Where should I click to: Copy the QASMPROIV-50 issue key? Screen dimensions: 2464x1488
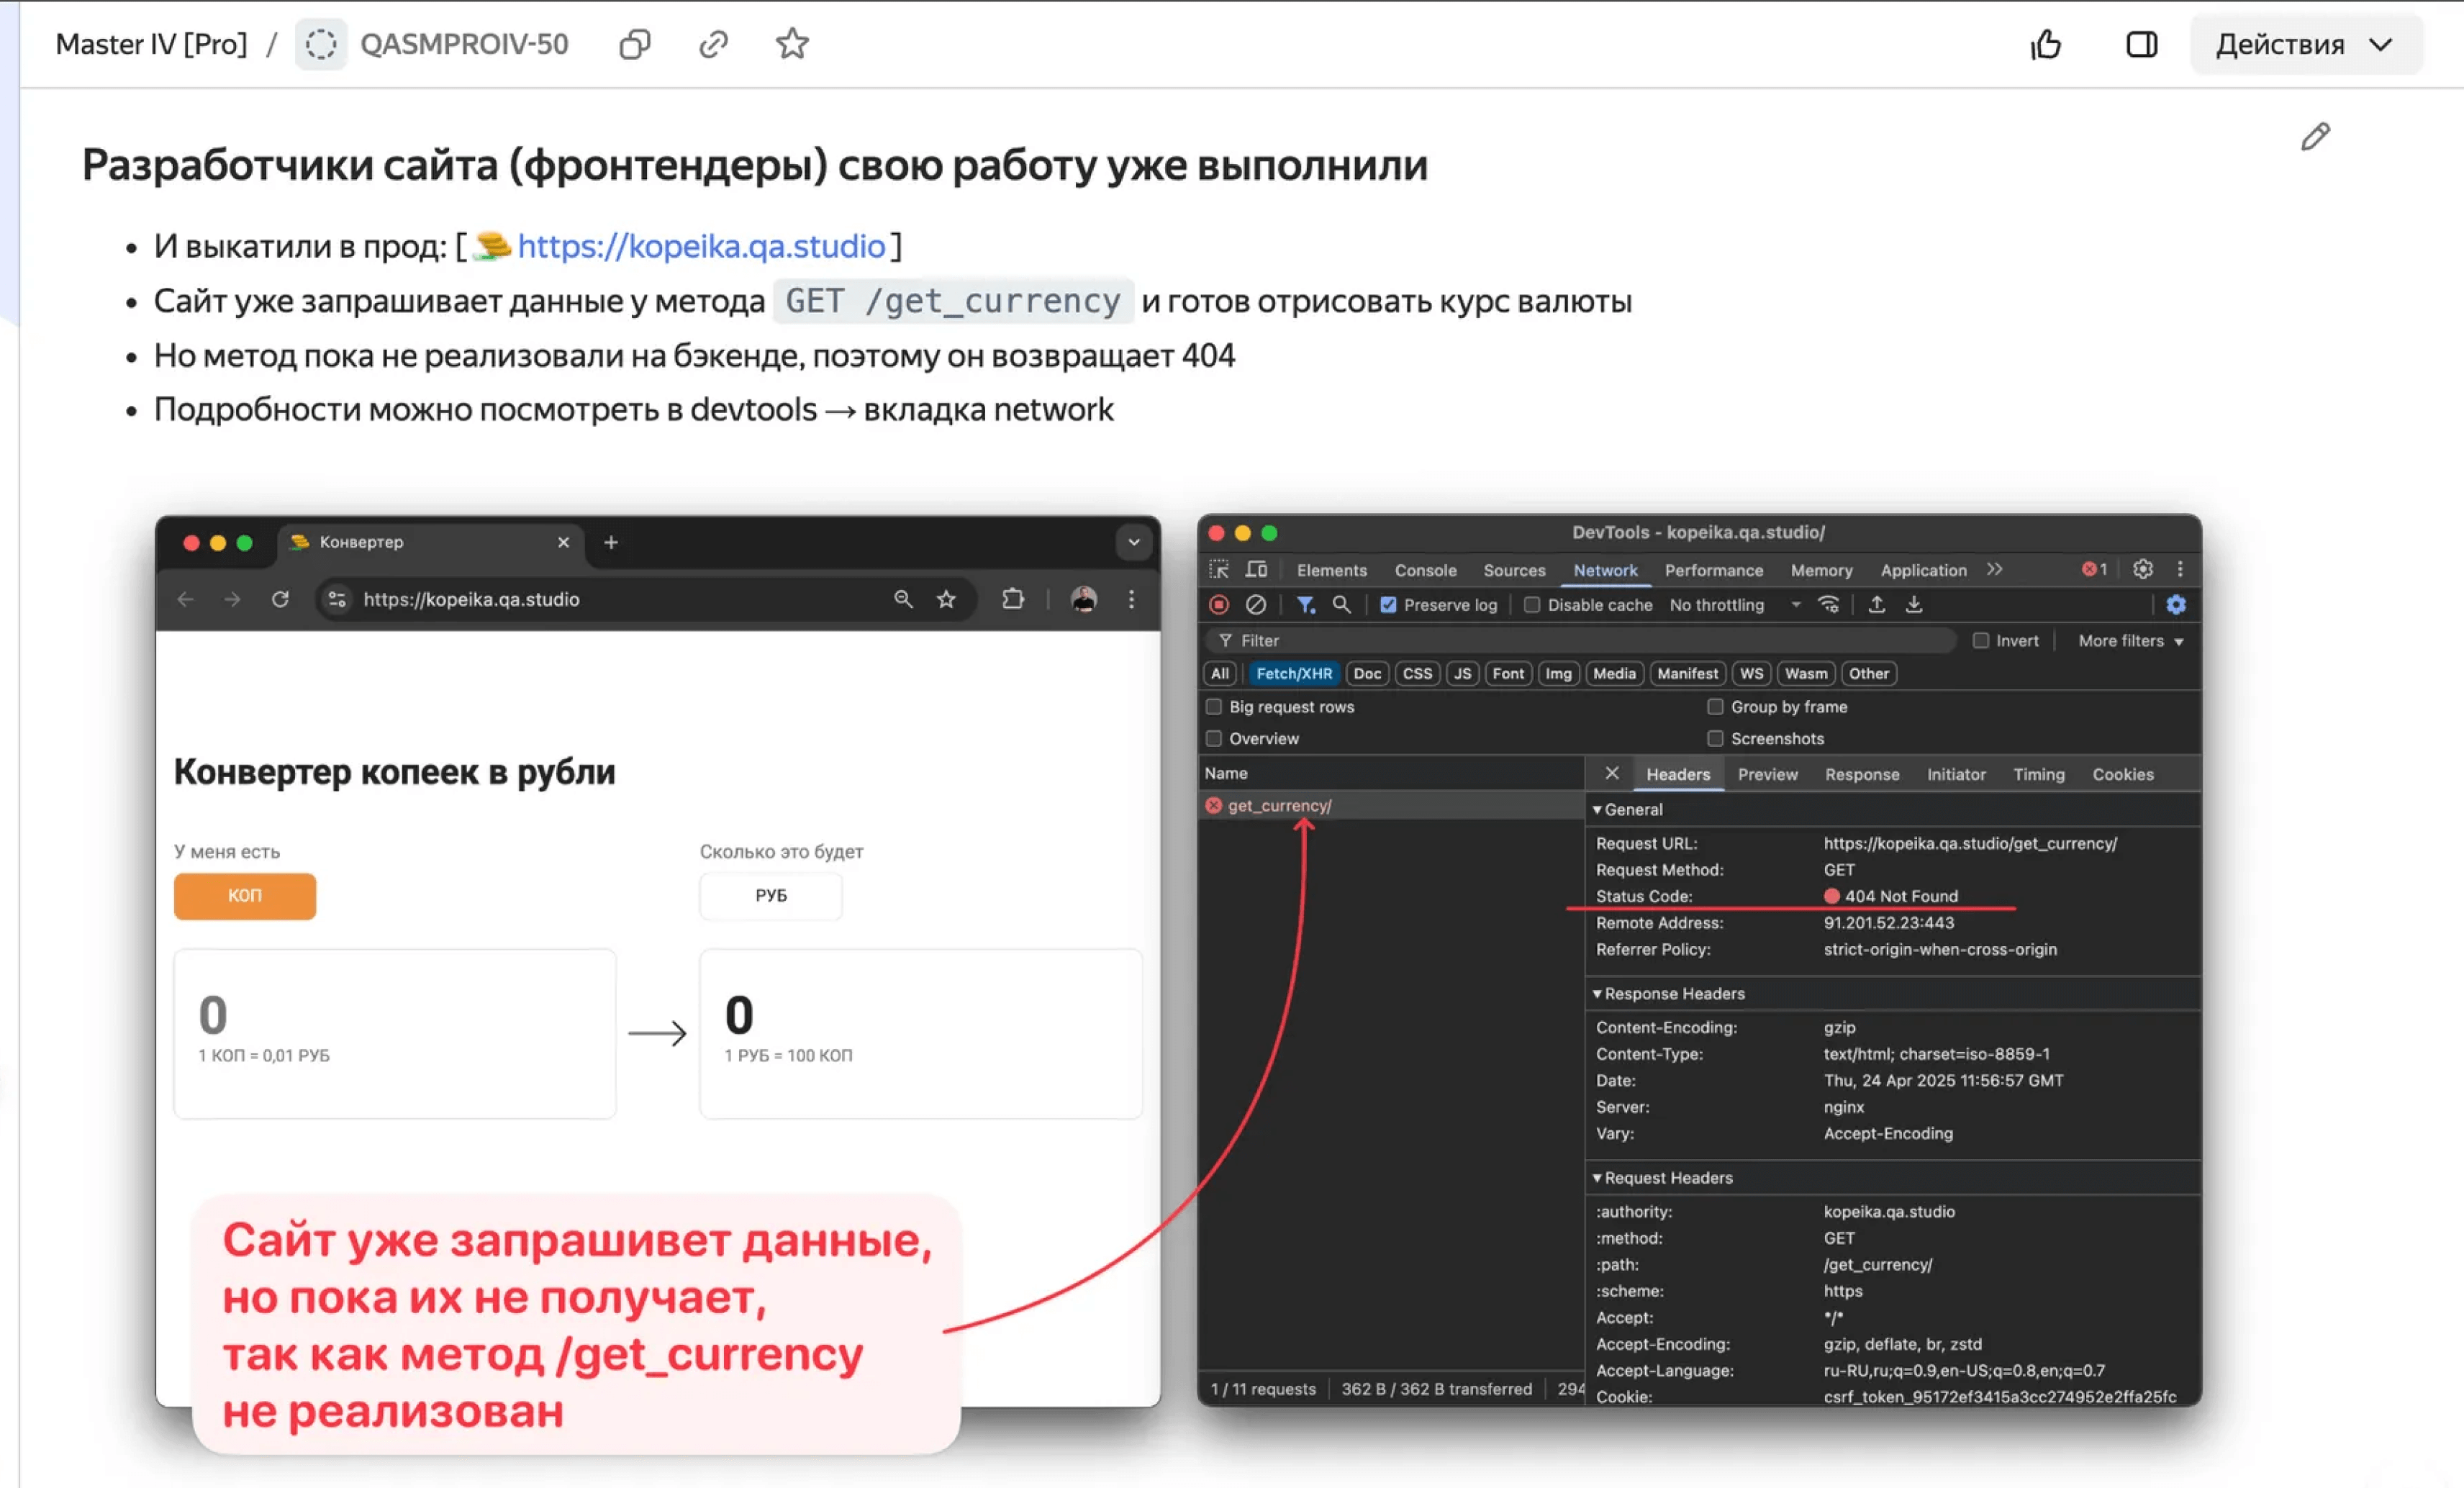click(x=634, y=44)
